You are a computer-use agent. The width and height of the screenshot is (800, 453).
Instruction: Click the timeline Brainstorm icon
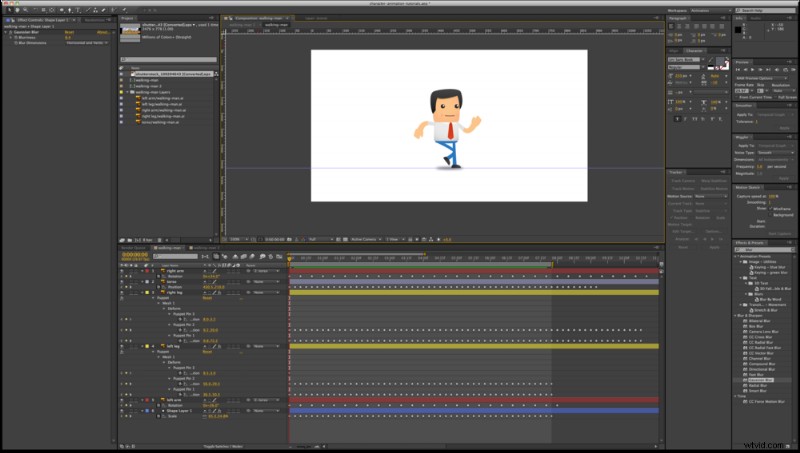click(262, 257)
